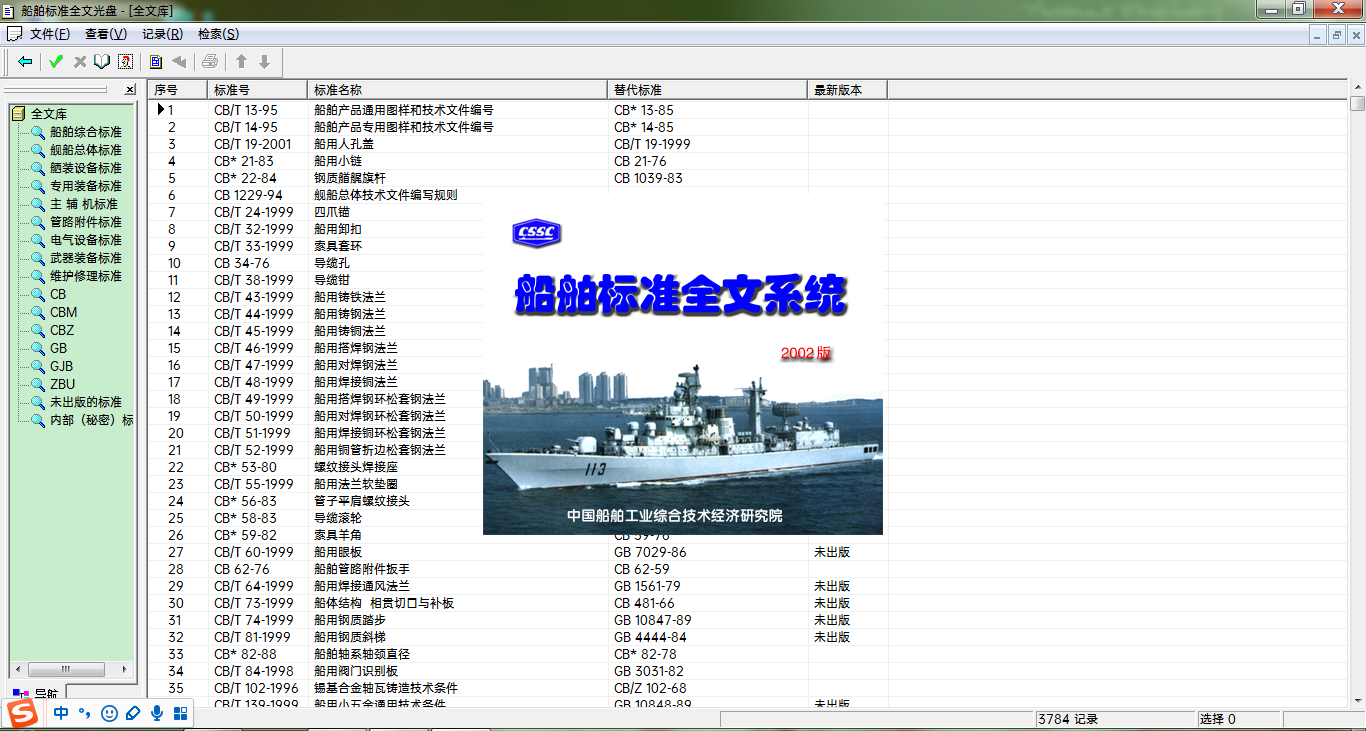Viewport: 1366px width, 731px height.
Task: Sort by the 标准名称 column header
Action: [457, 90]
